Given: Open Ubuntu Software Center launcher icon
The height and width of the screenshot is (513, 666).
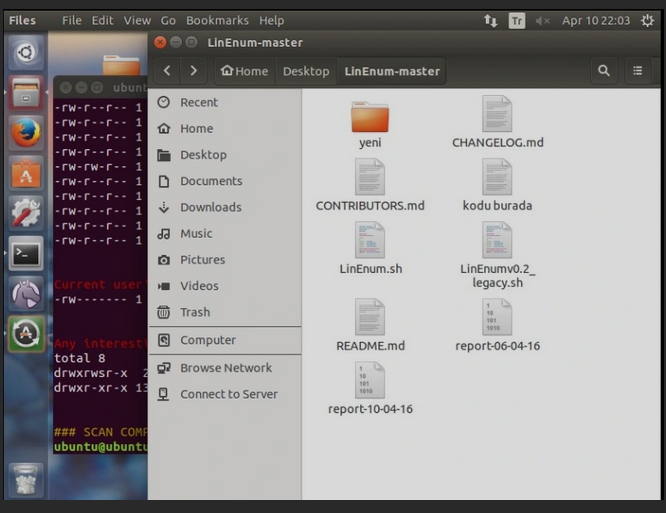Looking at the screenshot, I should [x=26, y=173].
